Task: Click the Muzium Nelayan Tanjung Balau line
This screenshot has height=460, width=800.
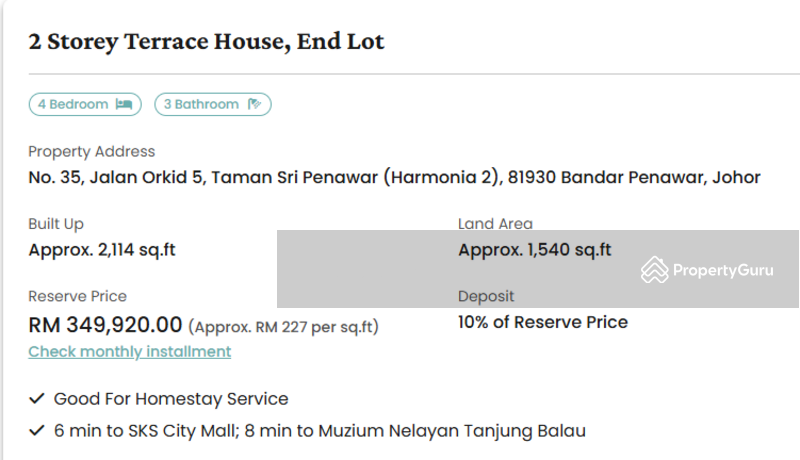Action: pyautogui.click(x=320, y=431)
